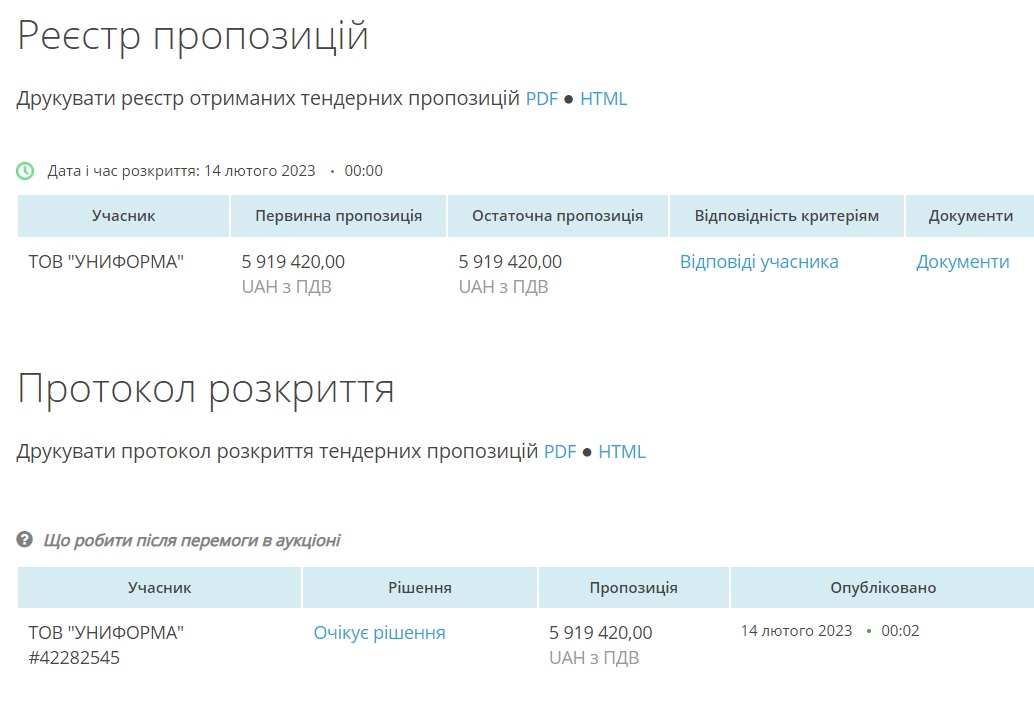This screenshot has width=1034, height=702.
Task: Open PDF of the proposals registry
Action: point(541,99)
